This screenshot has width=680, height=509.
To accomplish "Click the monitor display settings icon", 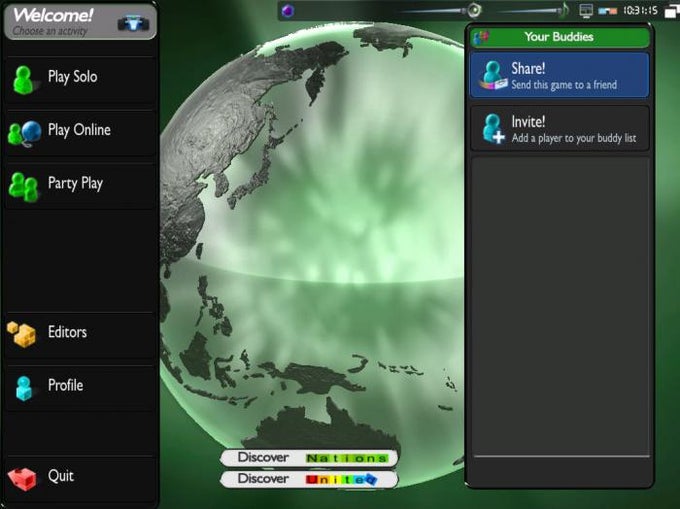I will pyautogui.click(x=586, y=10).
